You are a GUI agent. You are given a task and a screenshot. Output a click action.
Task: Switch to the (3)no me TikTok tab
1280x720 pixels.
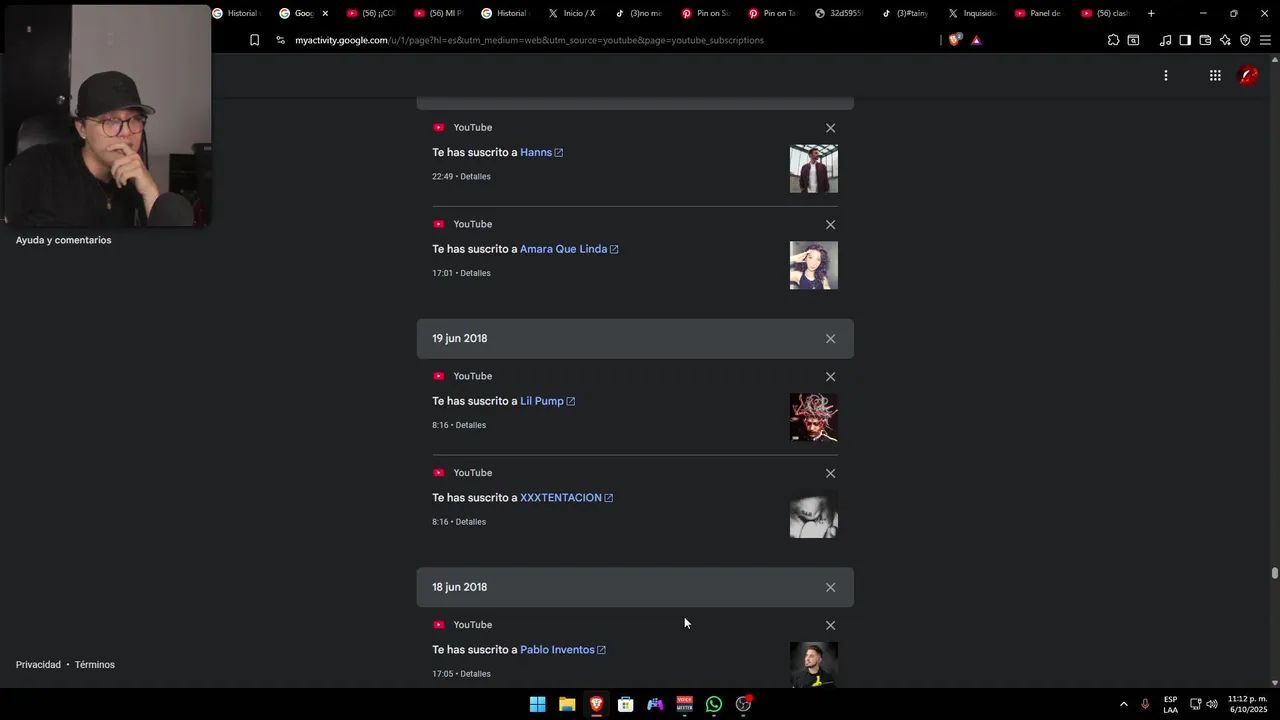pos(639,13)
